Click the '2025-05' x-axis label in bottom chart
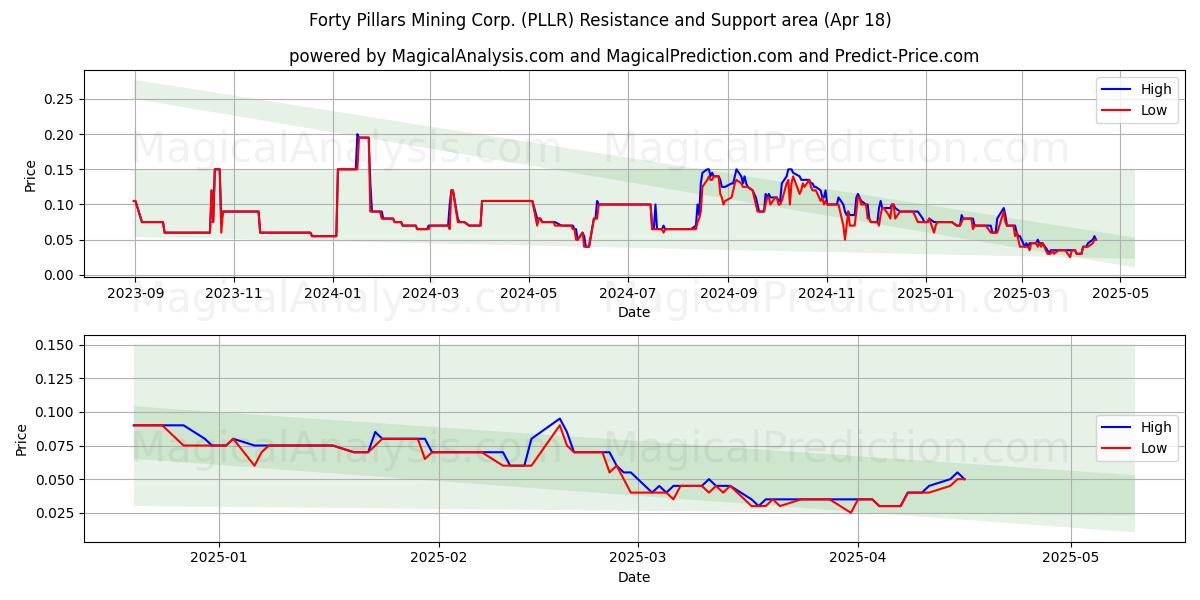 tap(1071, 560)
